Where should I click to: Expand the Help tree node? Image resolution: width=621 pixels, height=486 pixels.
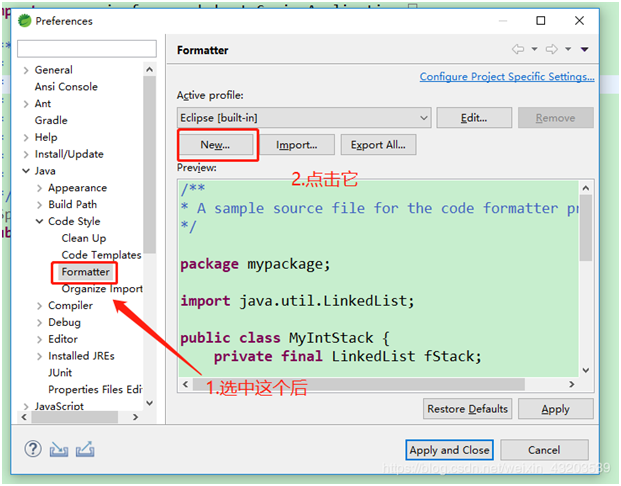(26, 138)
